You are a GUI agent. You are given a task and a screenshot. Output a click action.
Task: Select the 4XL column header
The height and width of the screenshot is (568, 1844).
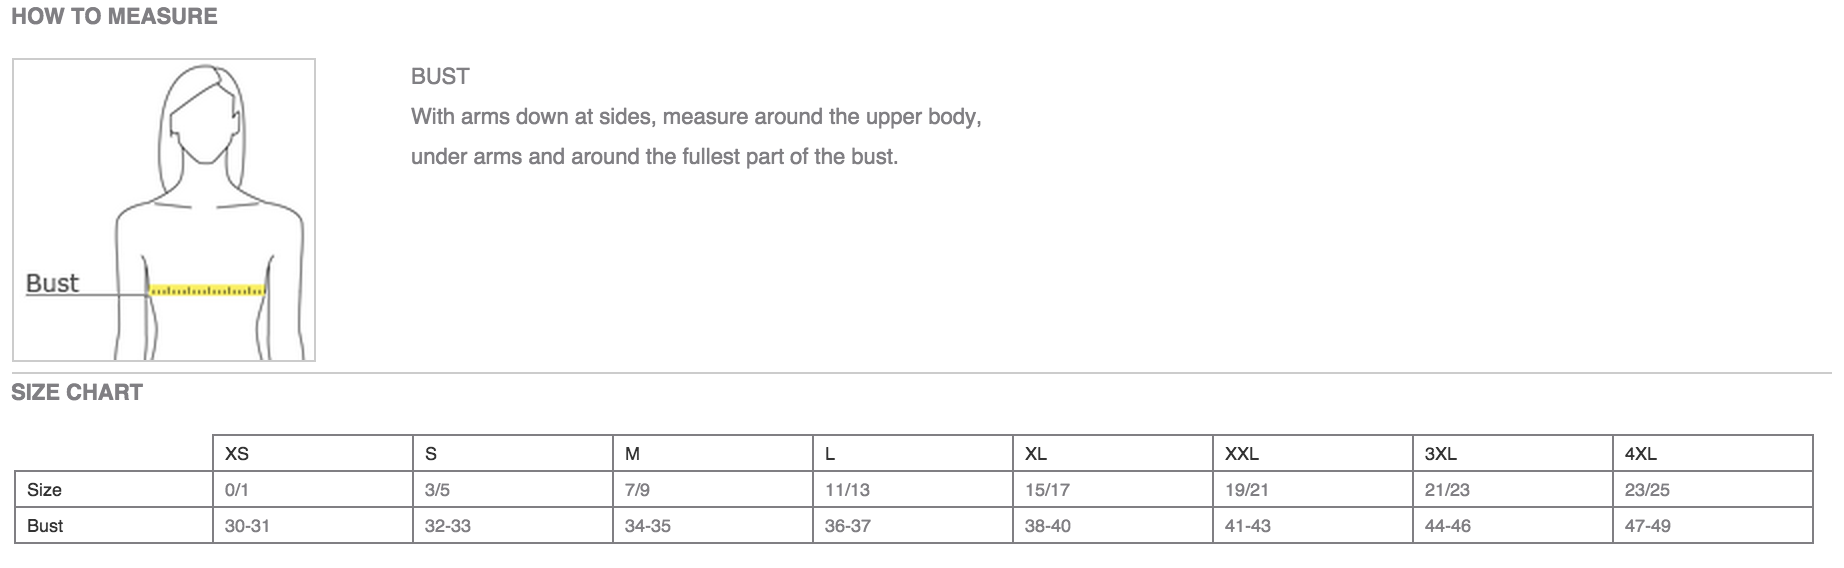click(1641, 454)
